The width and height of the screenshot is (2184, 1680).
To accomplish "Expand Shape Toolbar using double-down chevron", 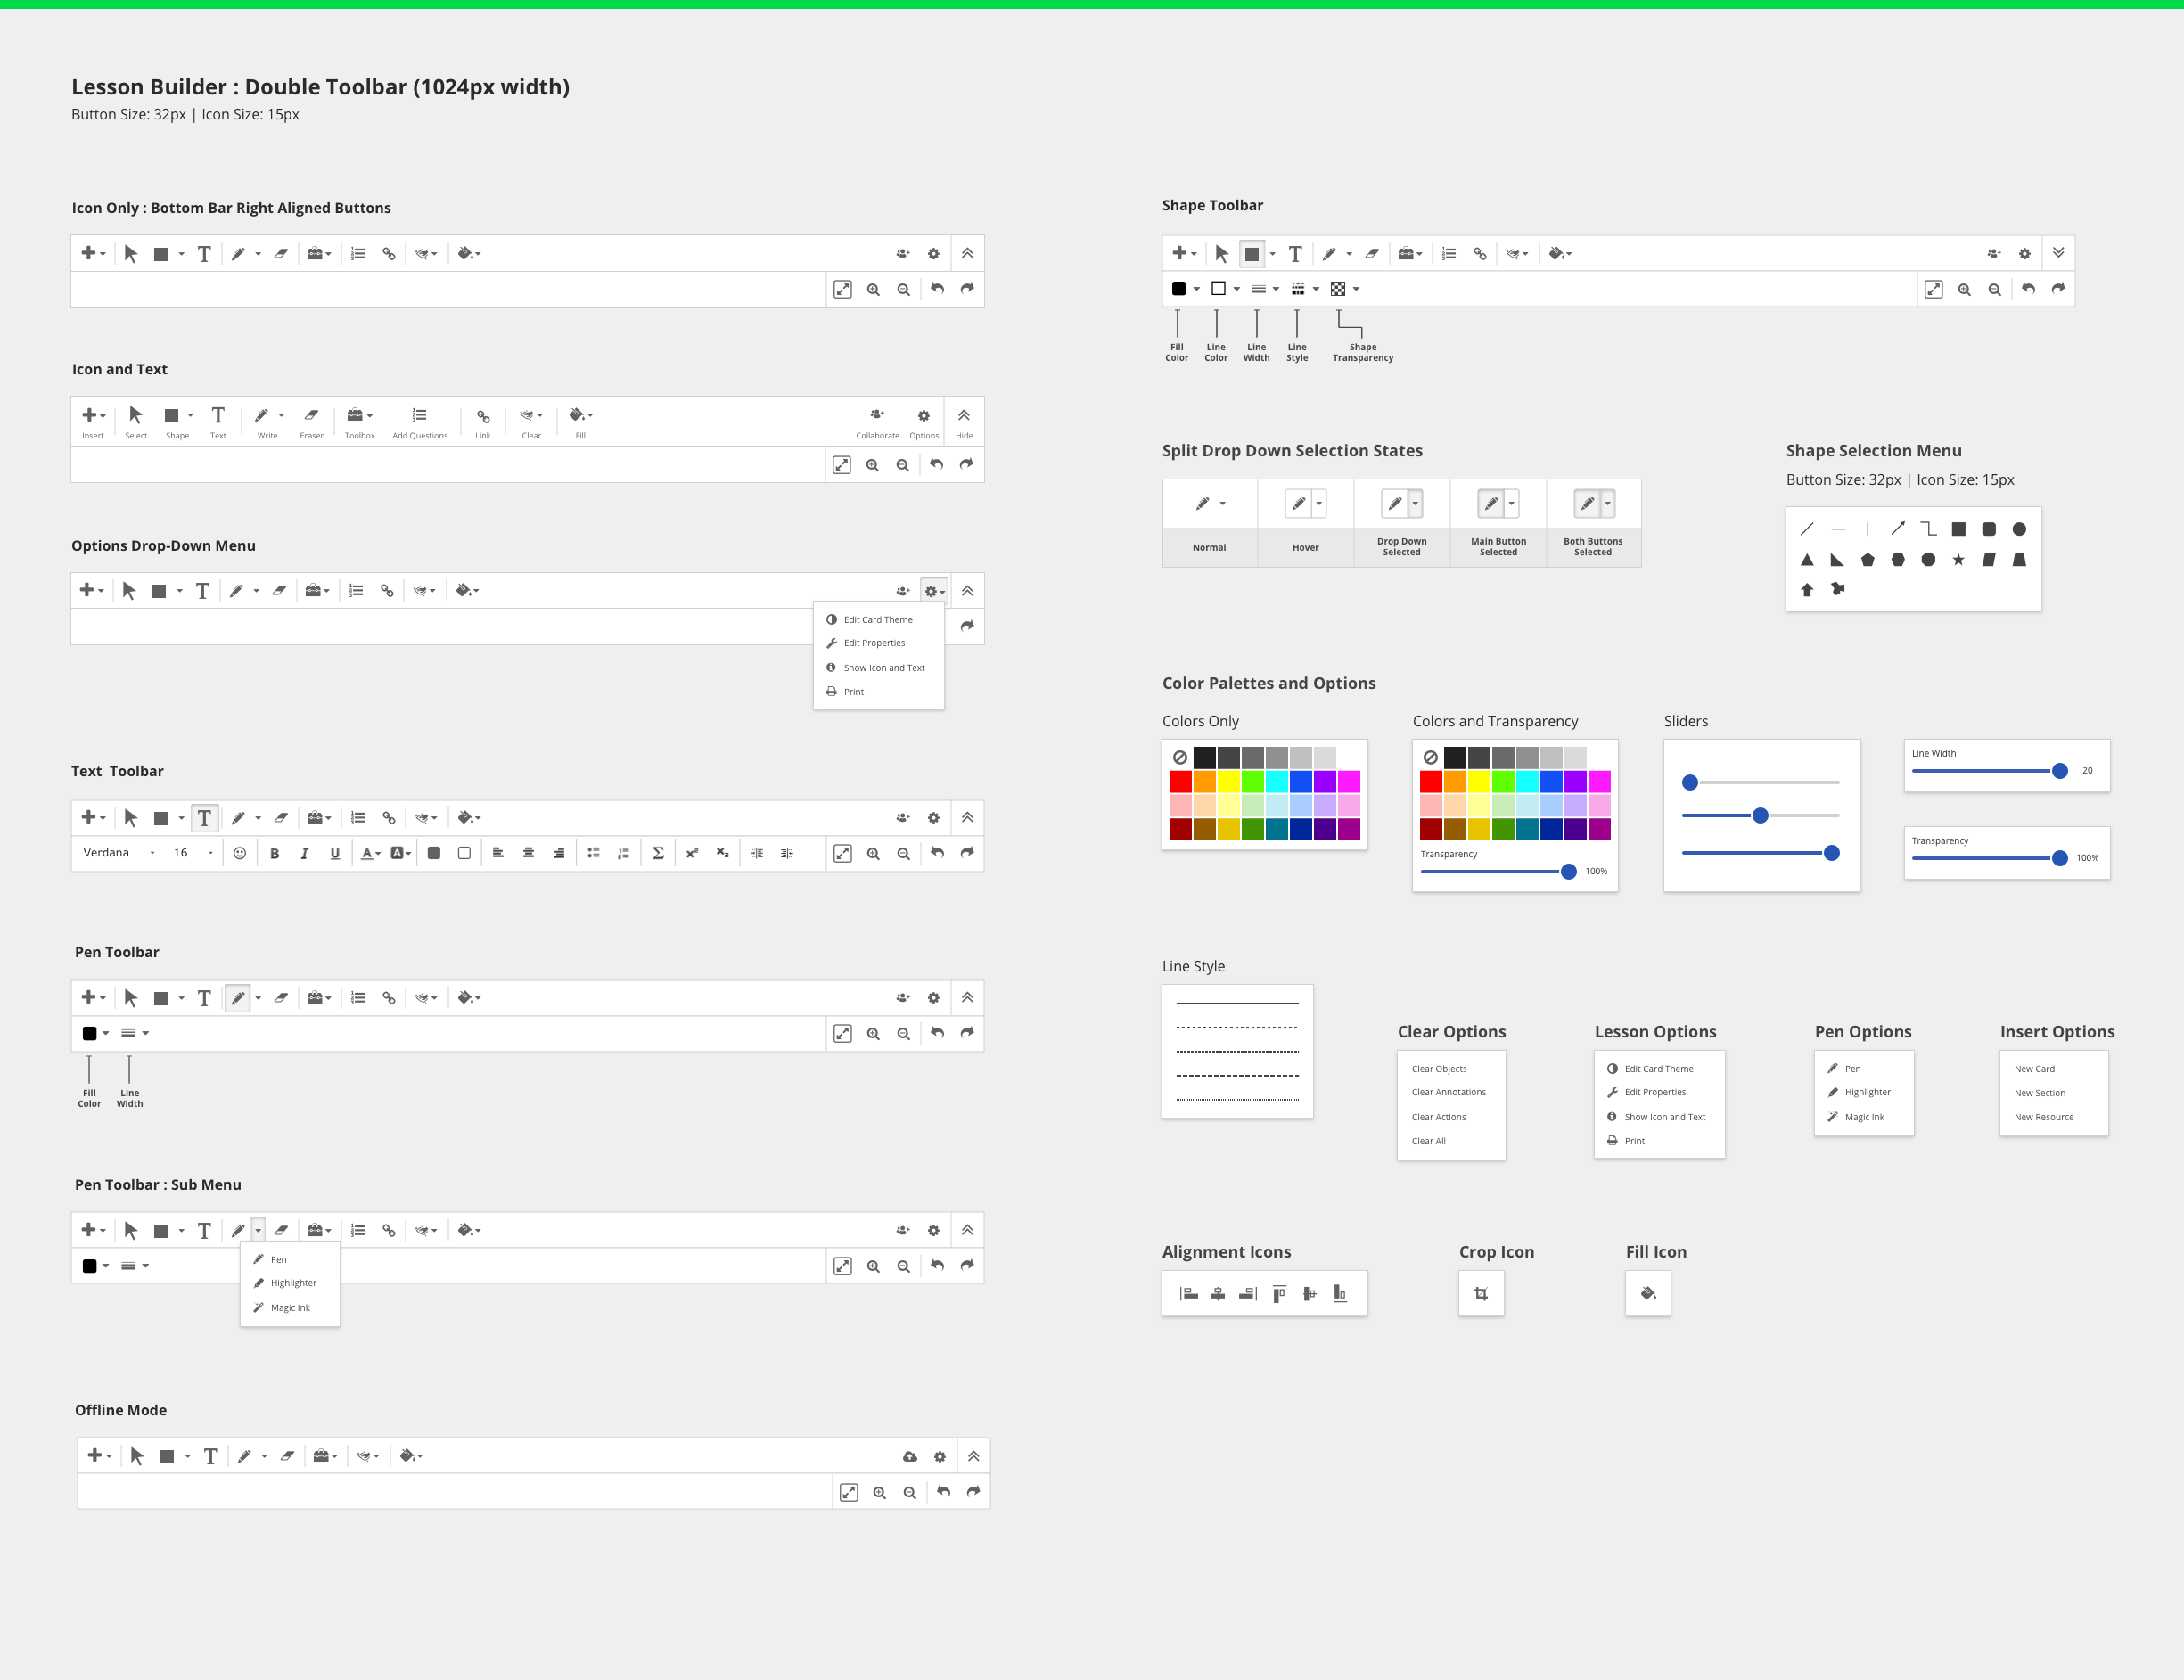I will click(2058, 253).
